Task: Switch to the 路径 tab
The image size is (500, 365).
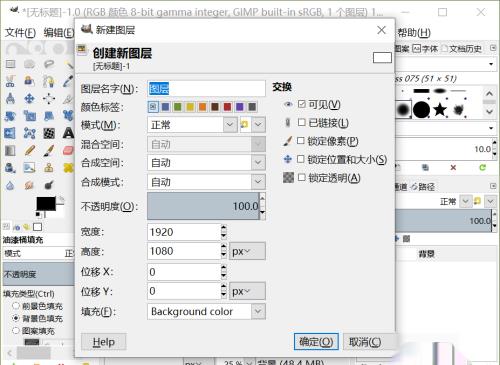Action: pyautogui.click(x=423, y=187)
